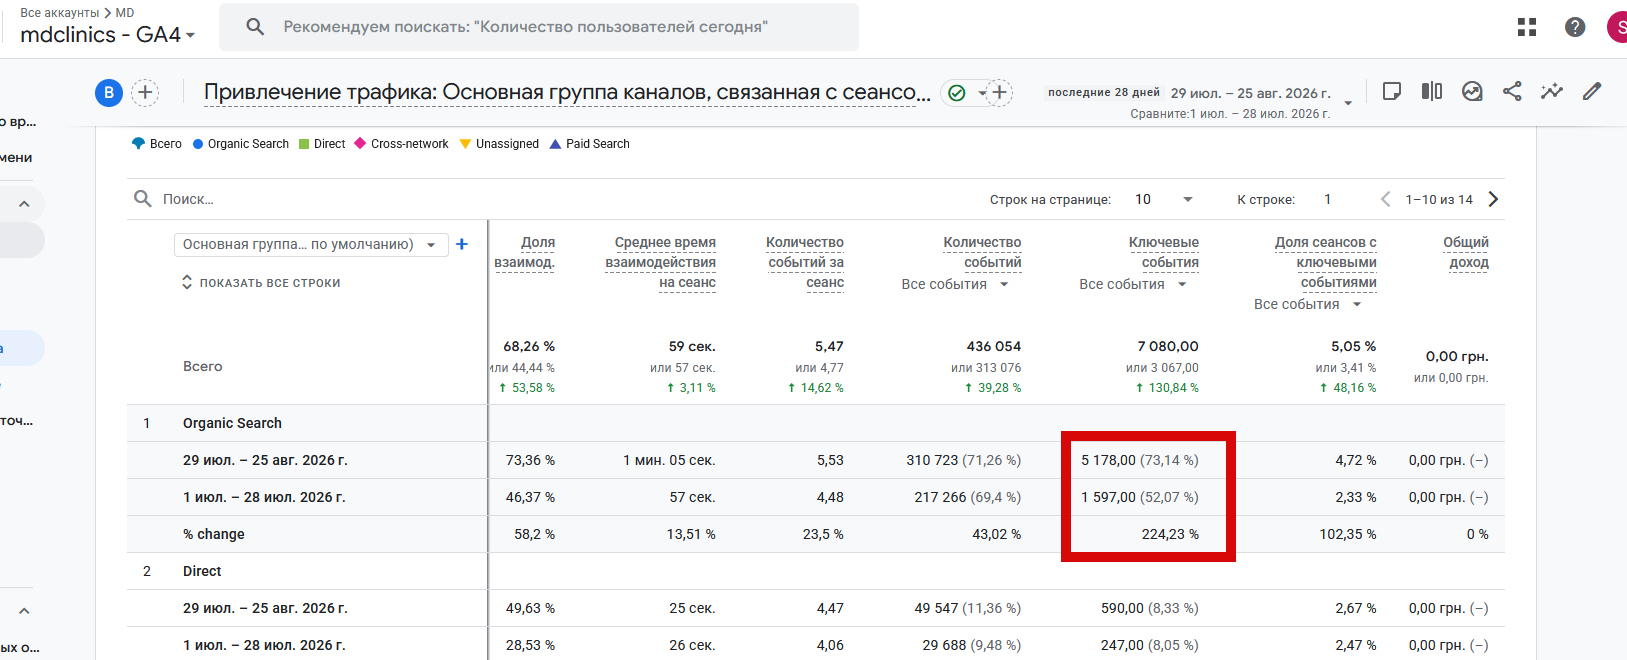
Task: Expand ПОКАЗАТЬ ВСЕ СТРОКИ toggle
Action: [x=261, y=283]
